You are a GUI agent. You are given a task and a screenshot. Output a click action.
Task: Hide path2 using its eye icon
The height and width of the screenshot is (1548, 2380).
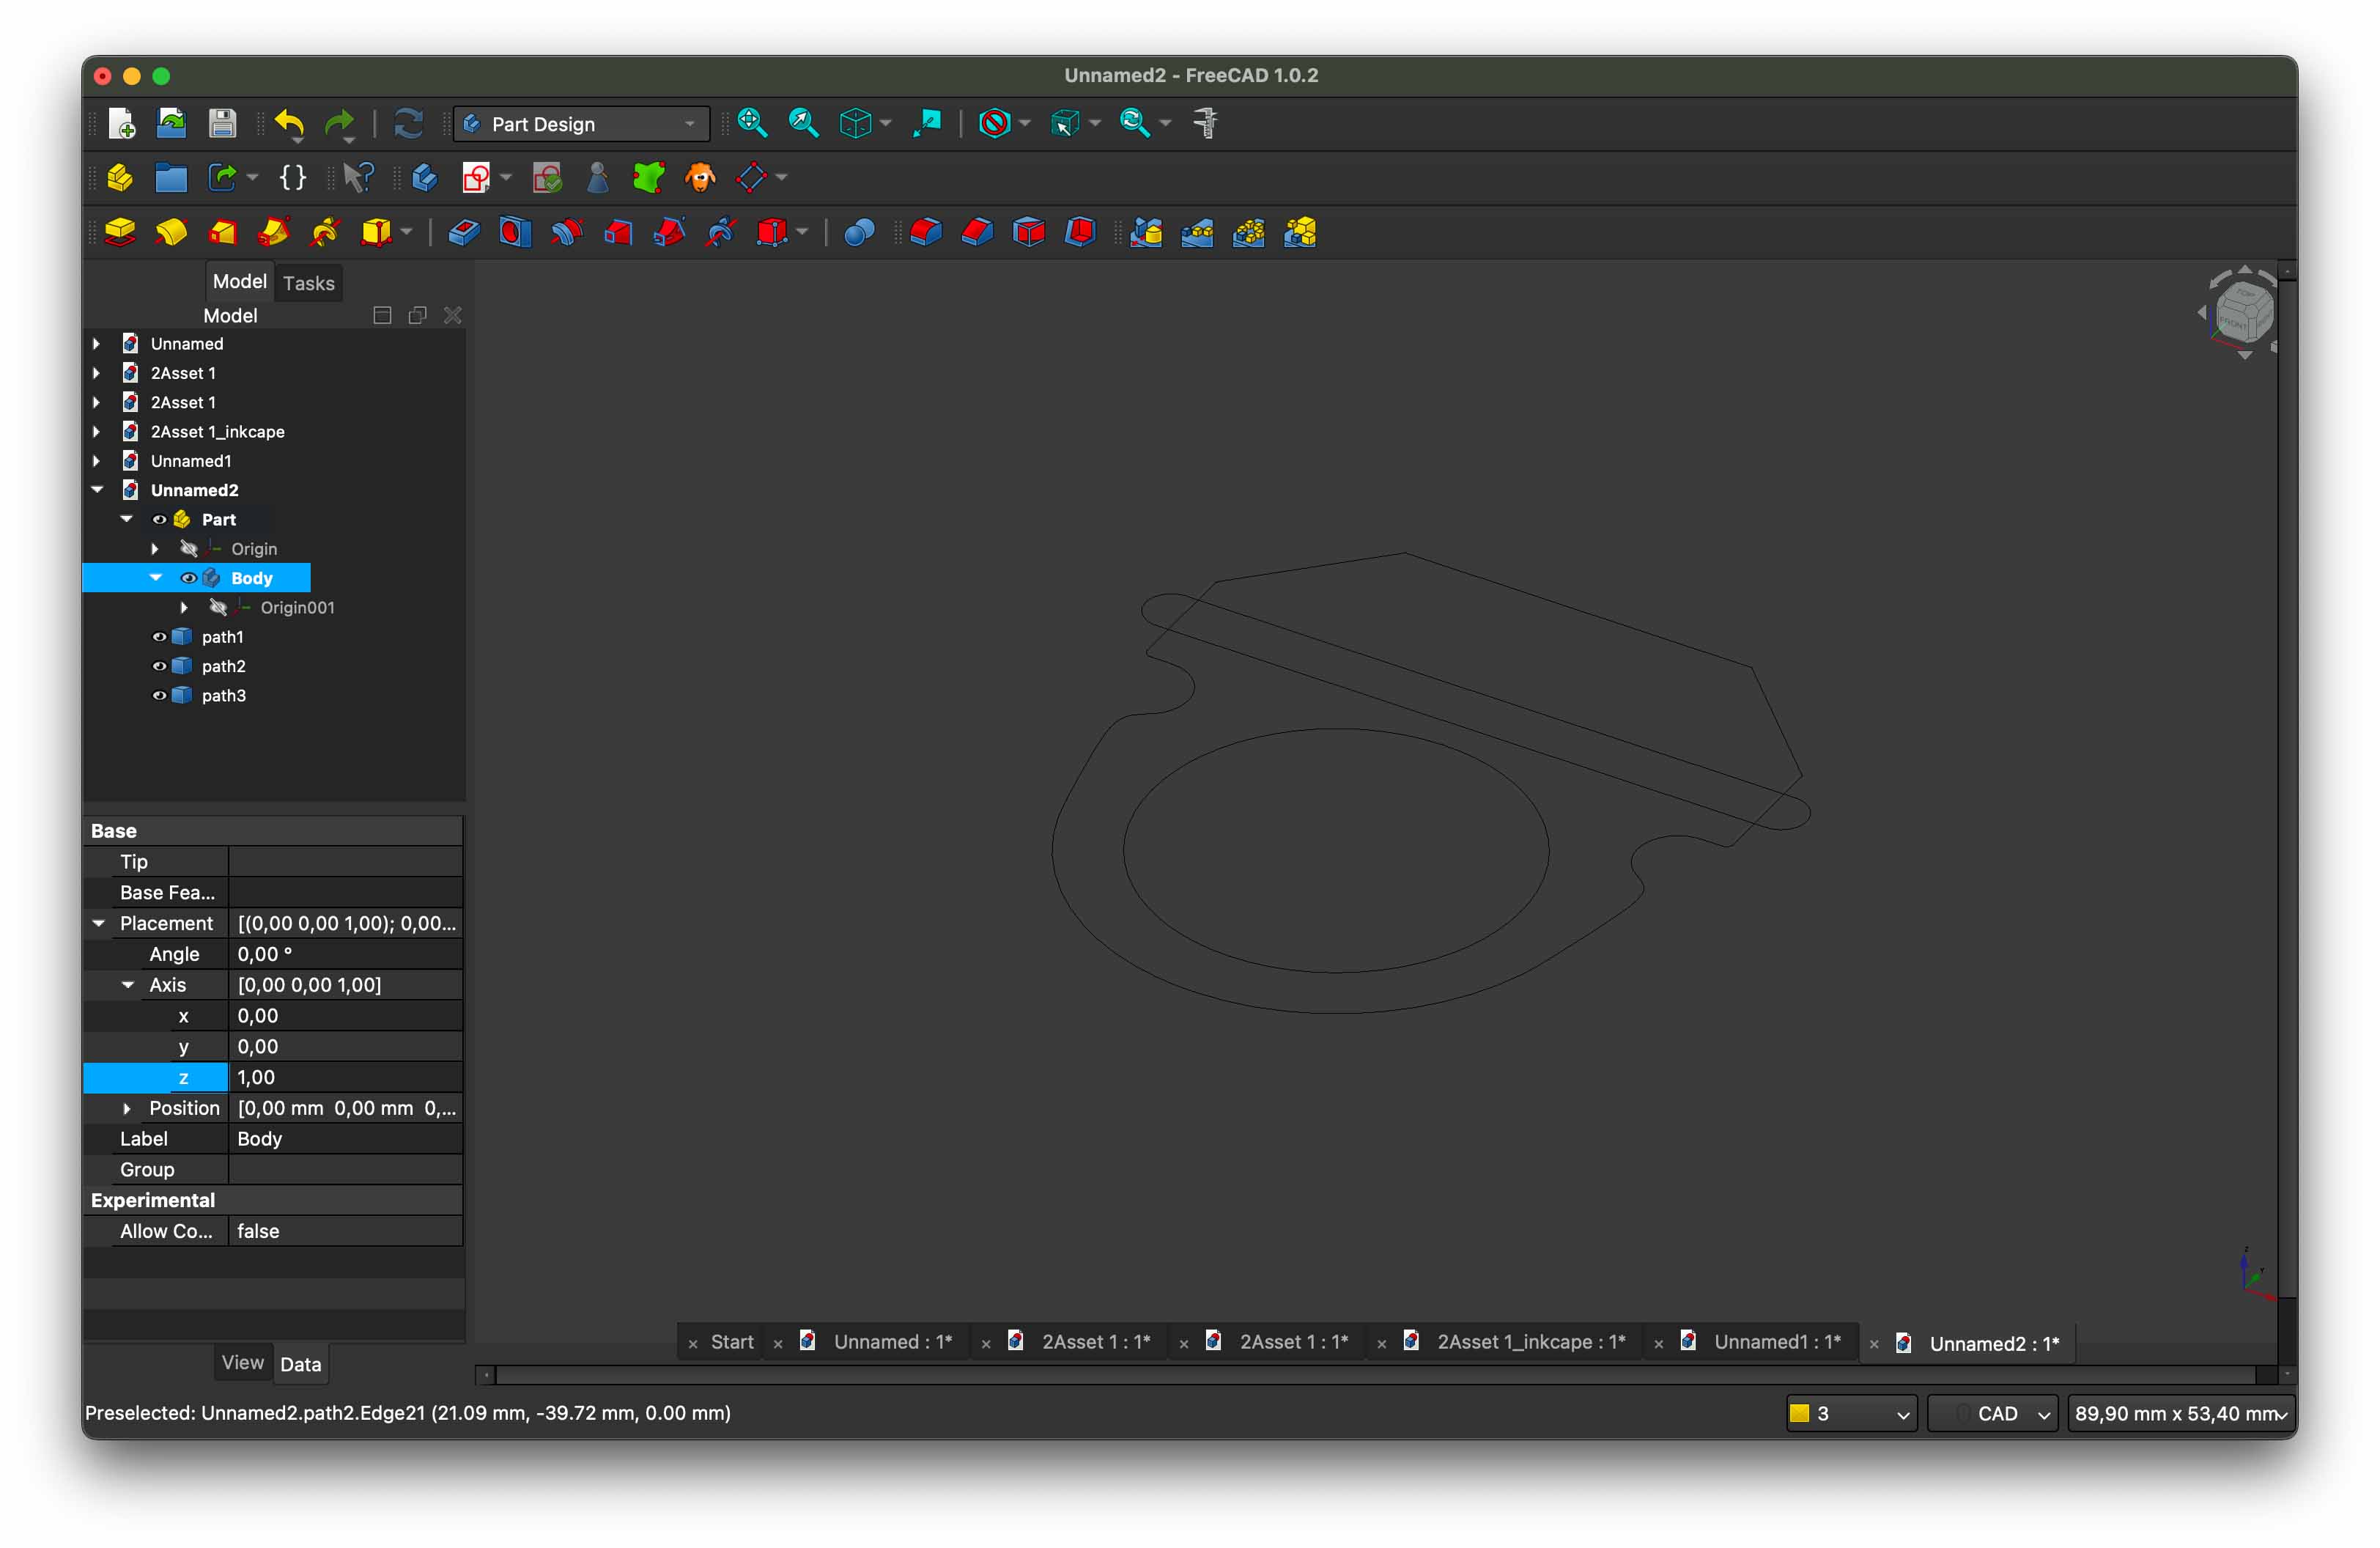[159, 666]
